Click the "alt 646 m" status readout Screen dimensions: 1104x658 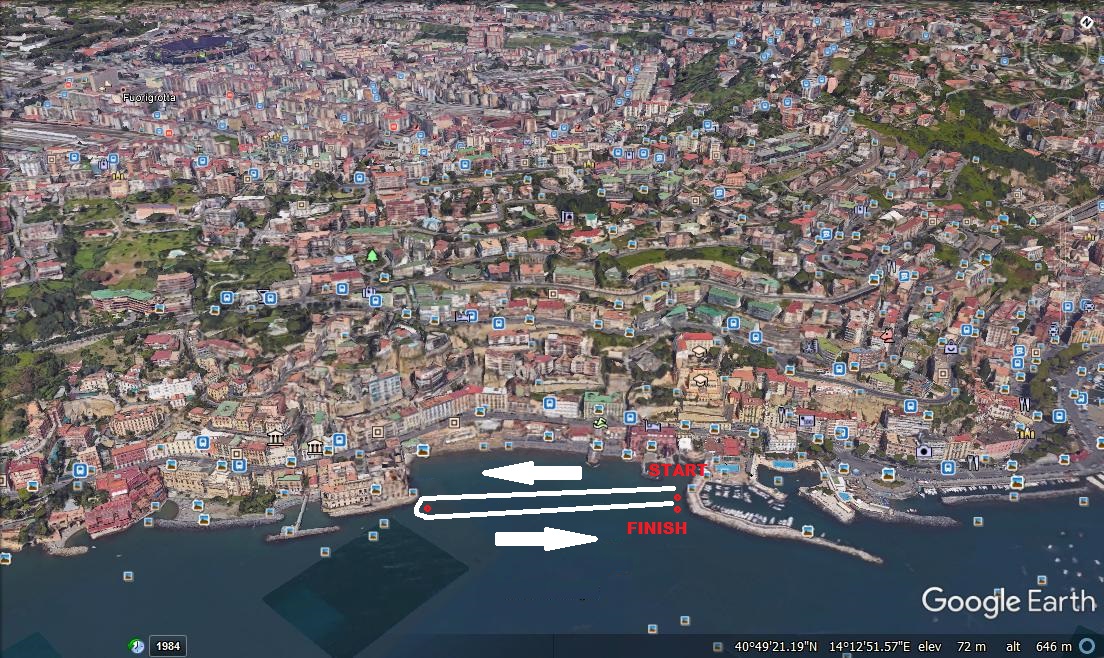tap(1039, 646)
